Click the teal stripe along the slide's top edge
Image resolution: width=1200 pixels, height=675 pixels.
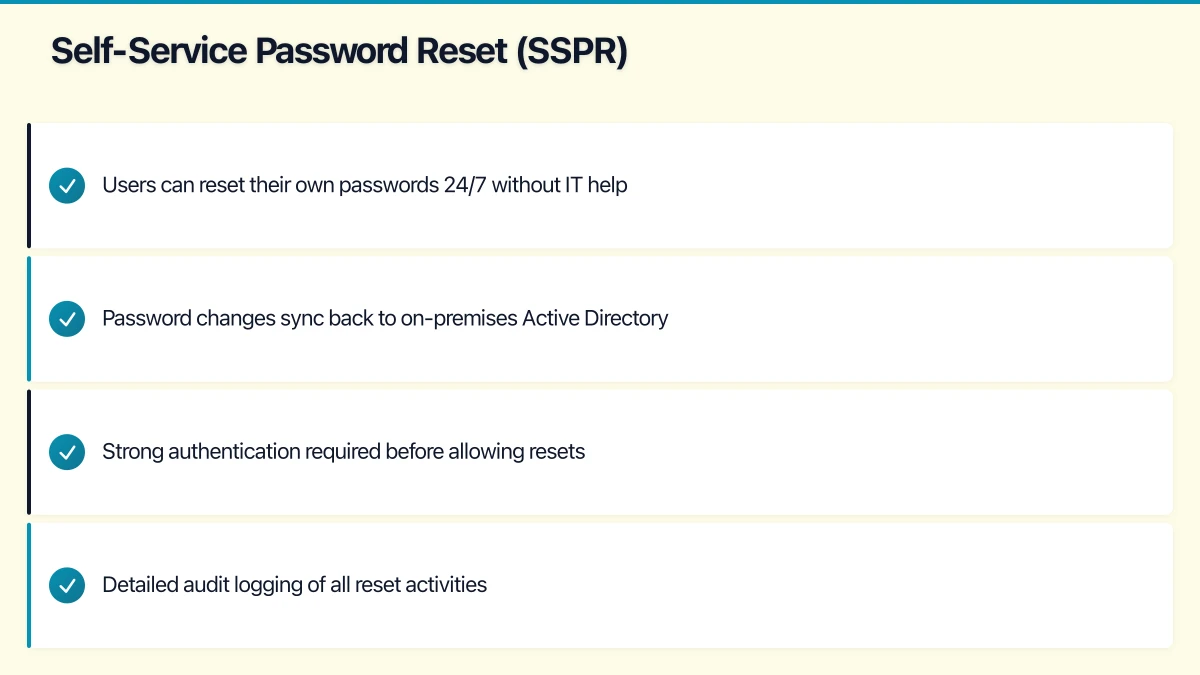point(600,2)
